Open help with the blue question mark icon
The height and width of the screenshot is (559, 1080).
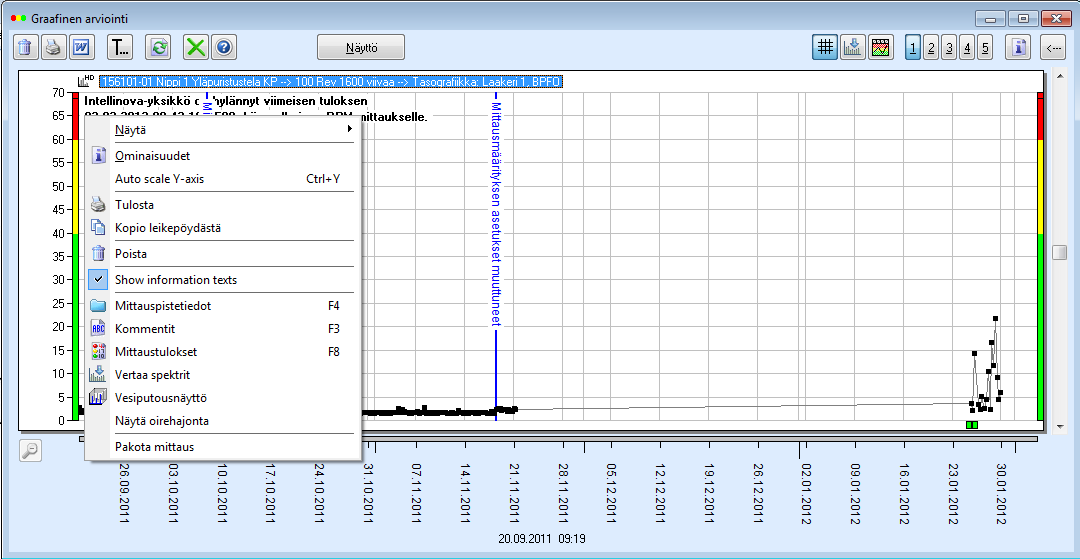pos(225,48)
